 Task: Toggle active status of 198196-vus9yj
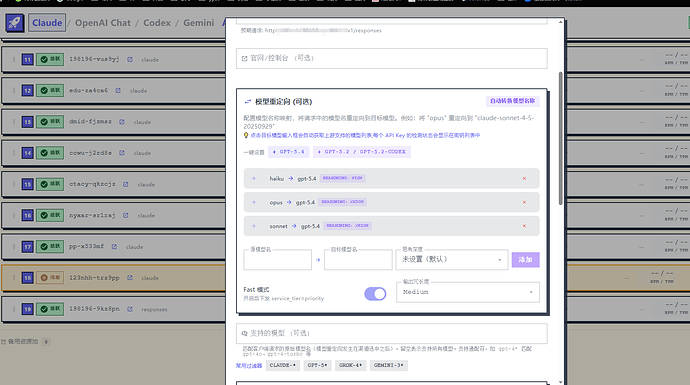pos(50,59)
